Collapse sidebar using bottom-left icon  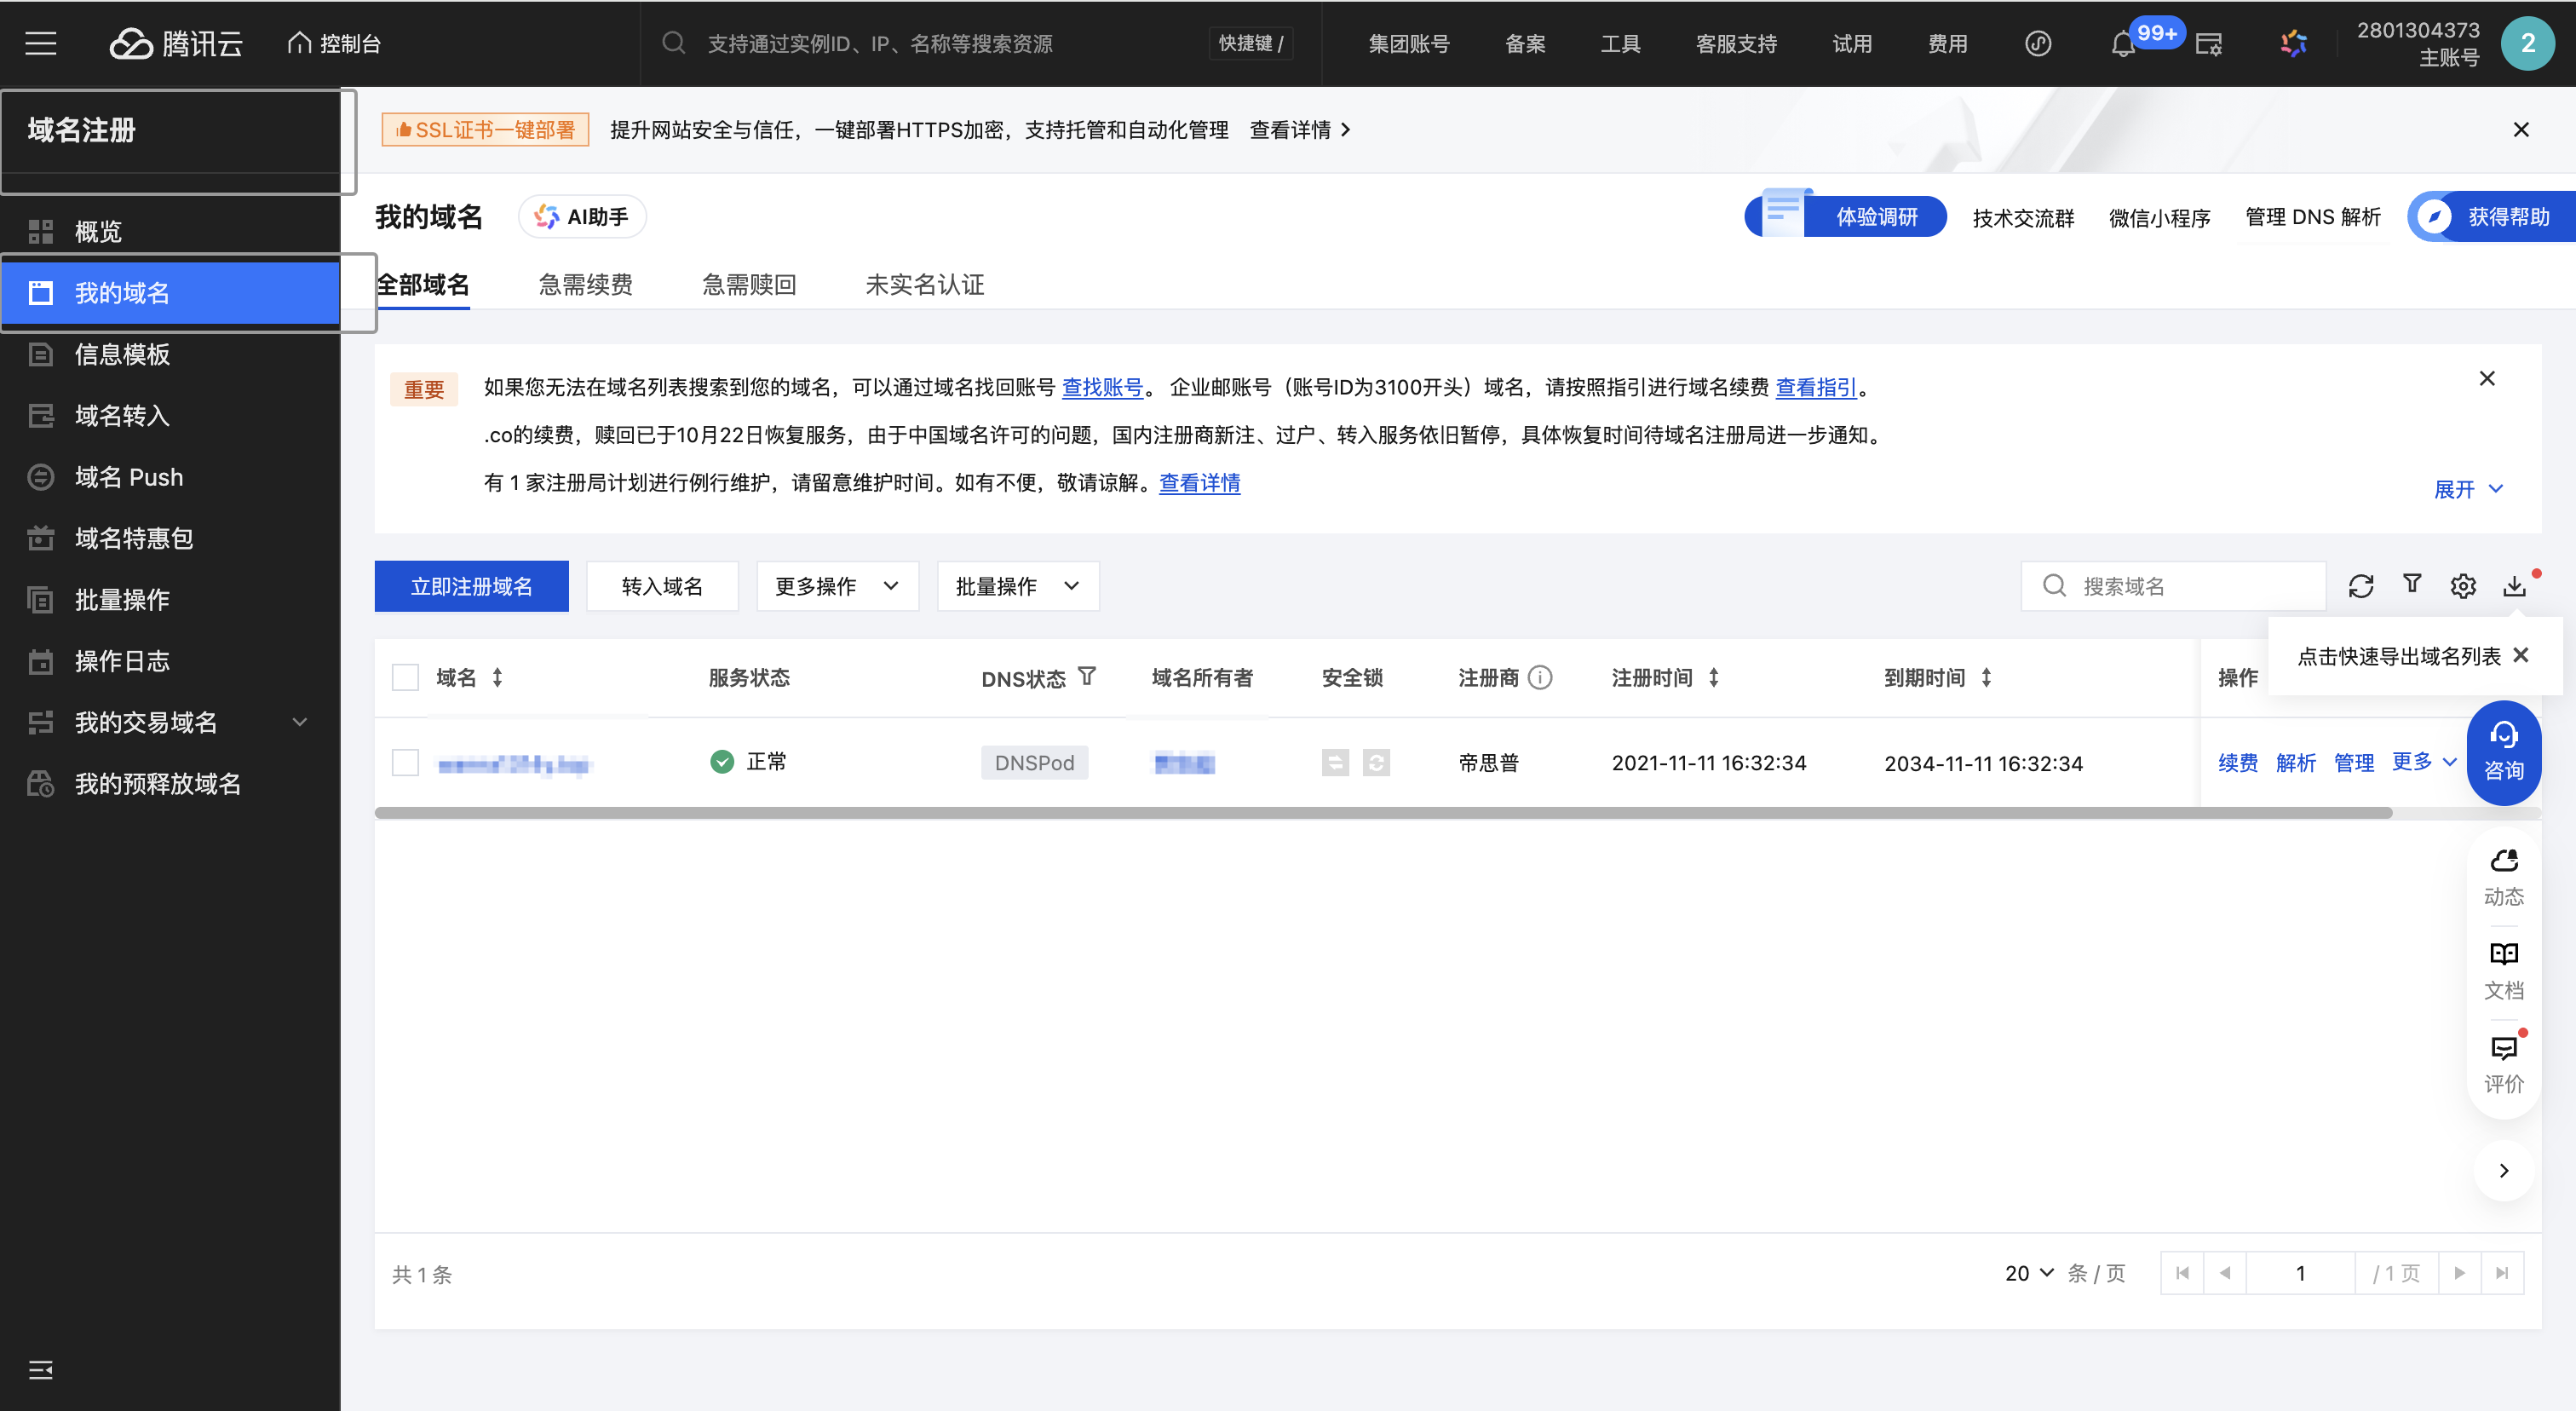click(x=40, y=1369)
